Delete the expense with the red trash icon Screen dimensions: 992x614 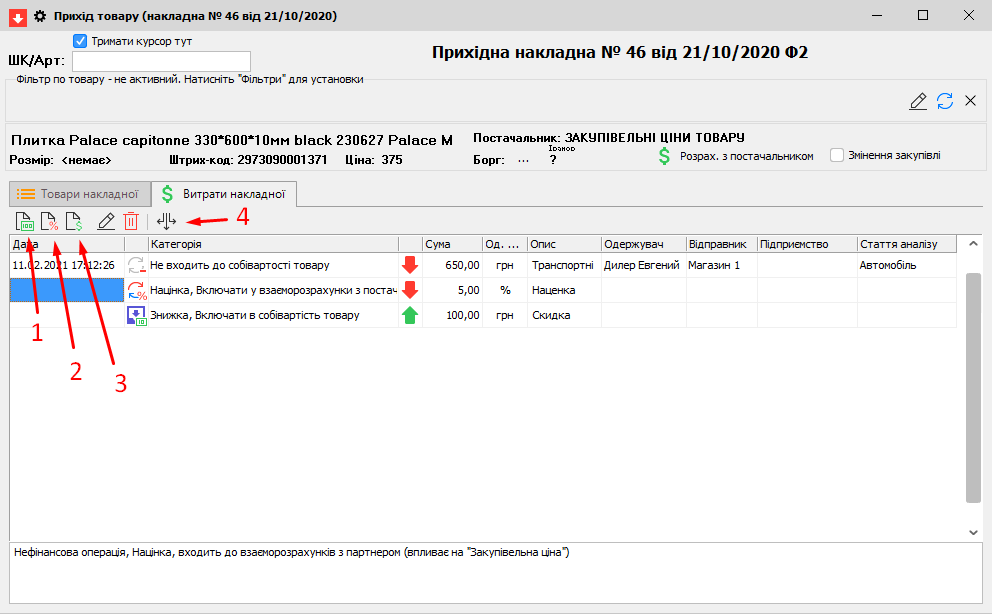point(131,221)
